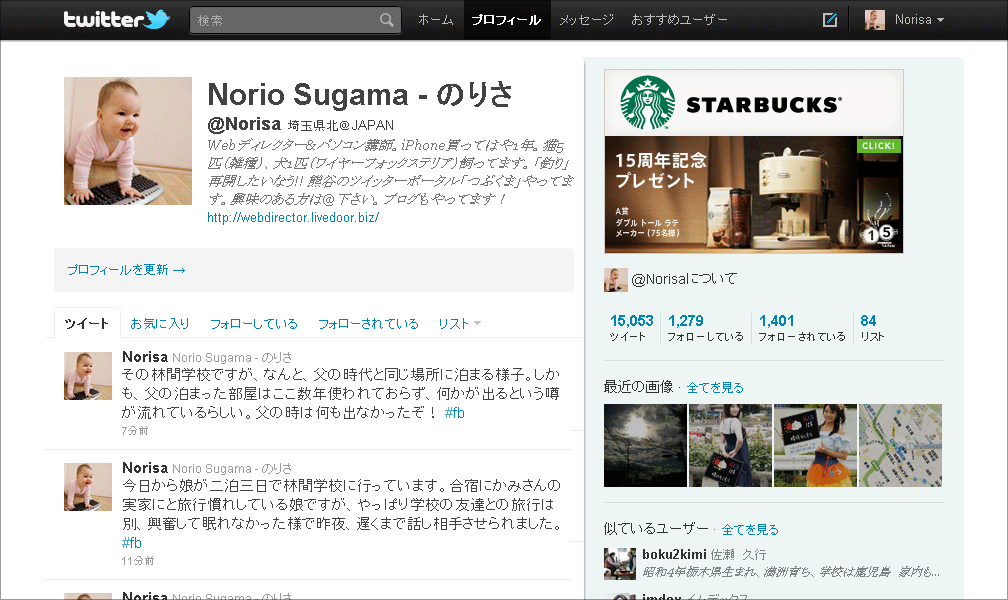Click Norisa author name on the 11分前 tweet
Viewport: 1008px width, 600px height.
pyautogui.click(x=145, y=468)
